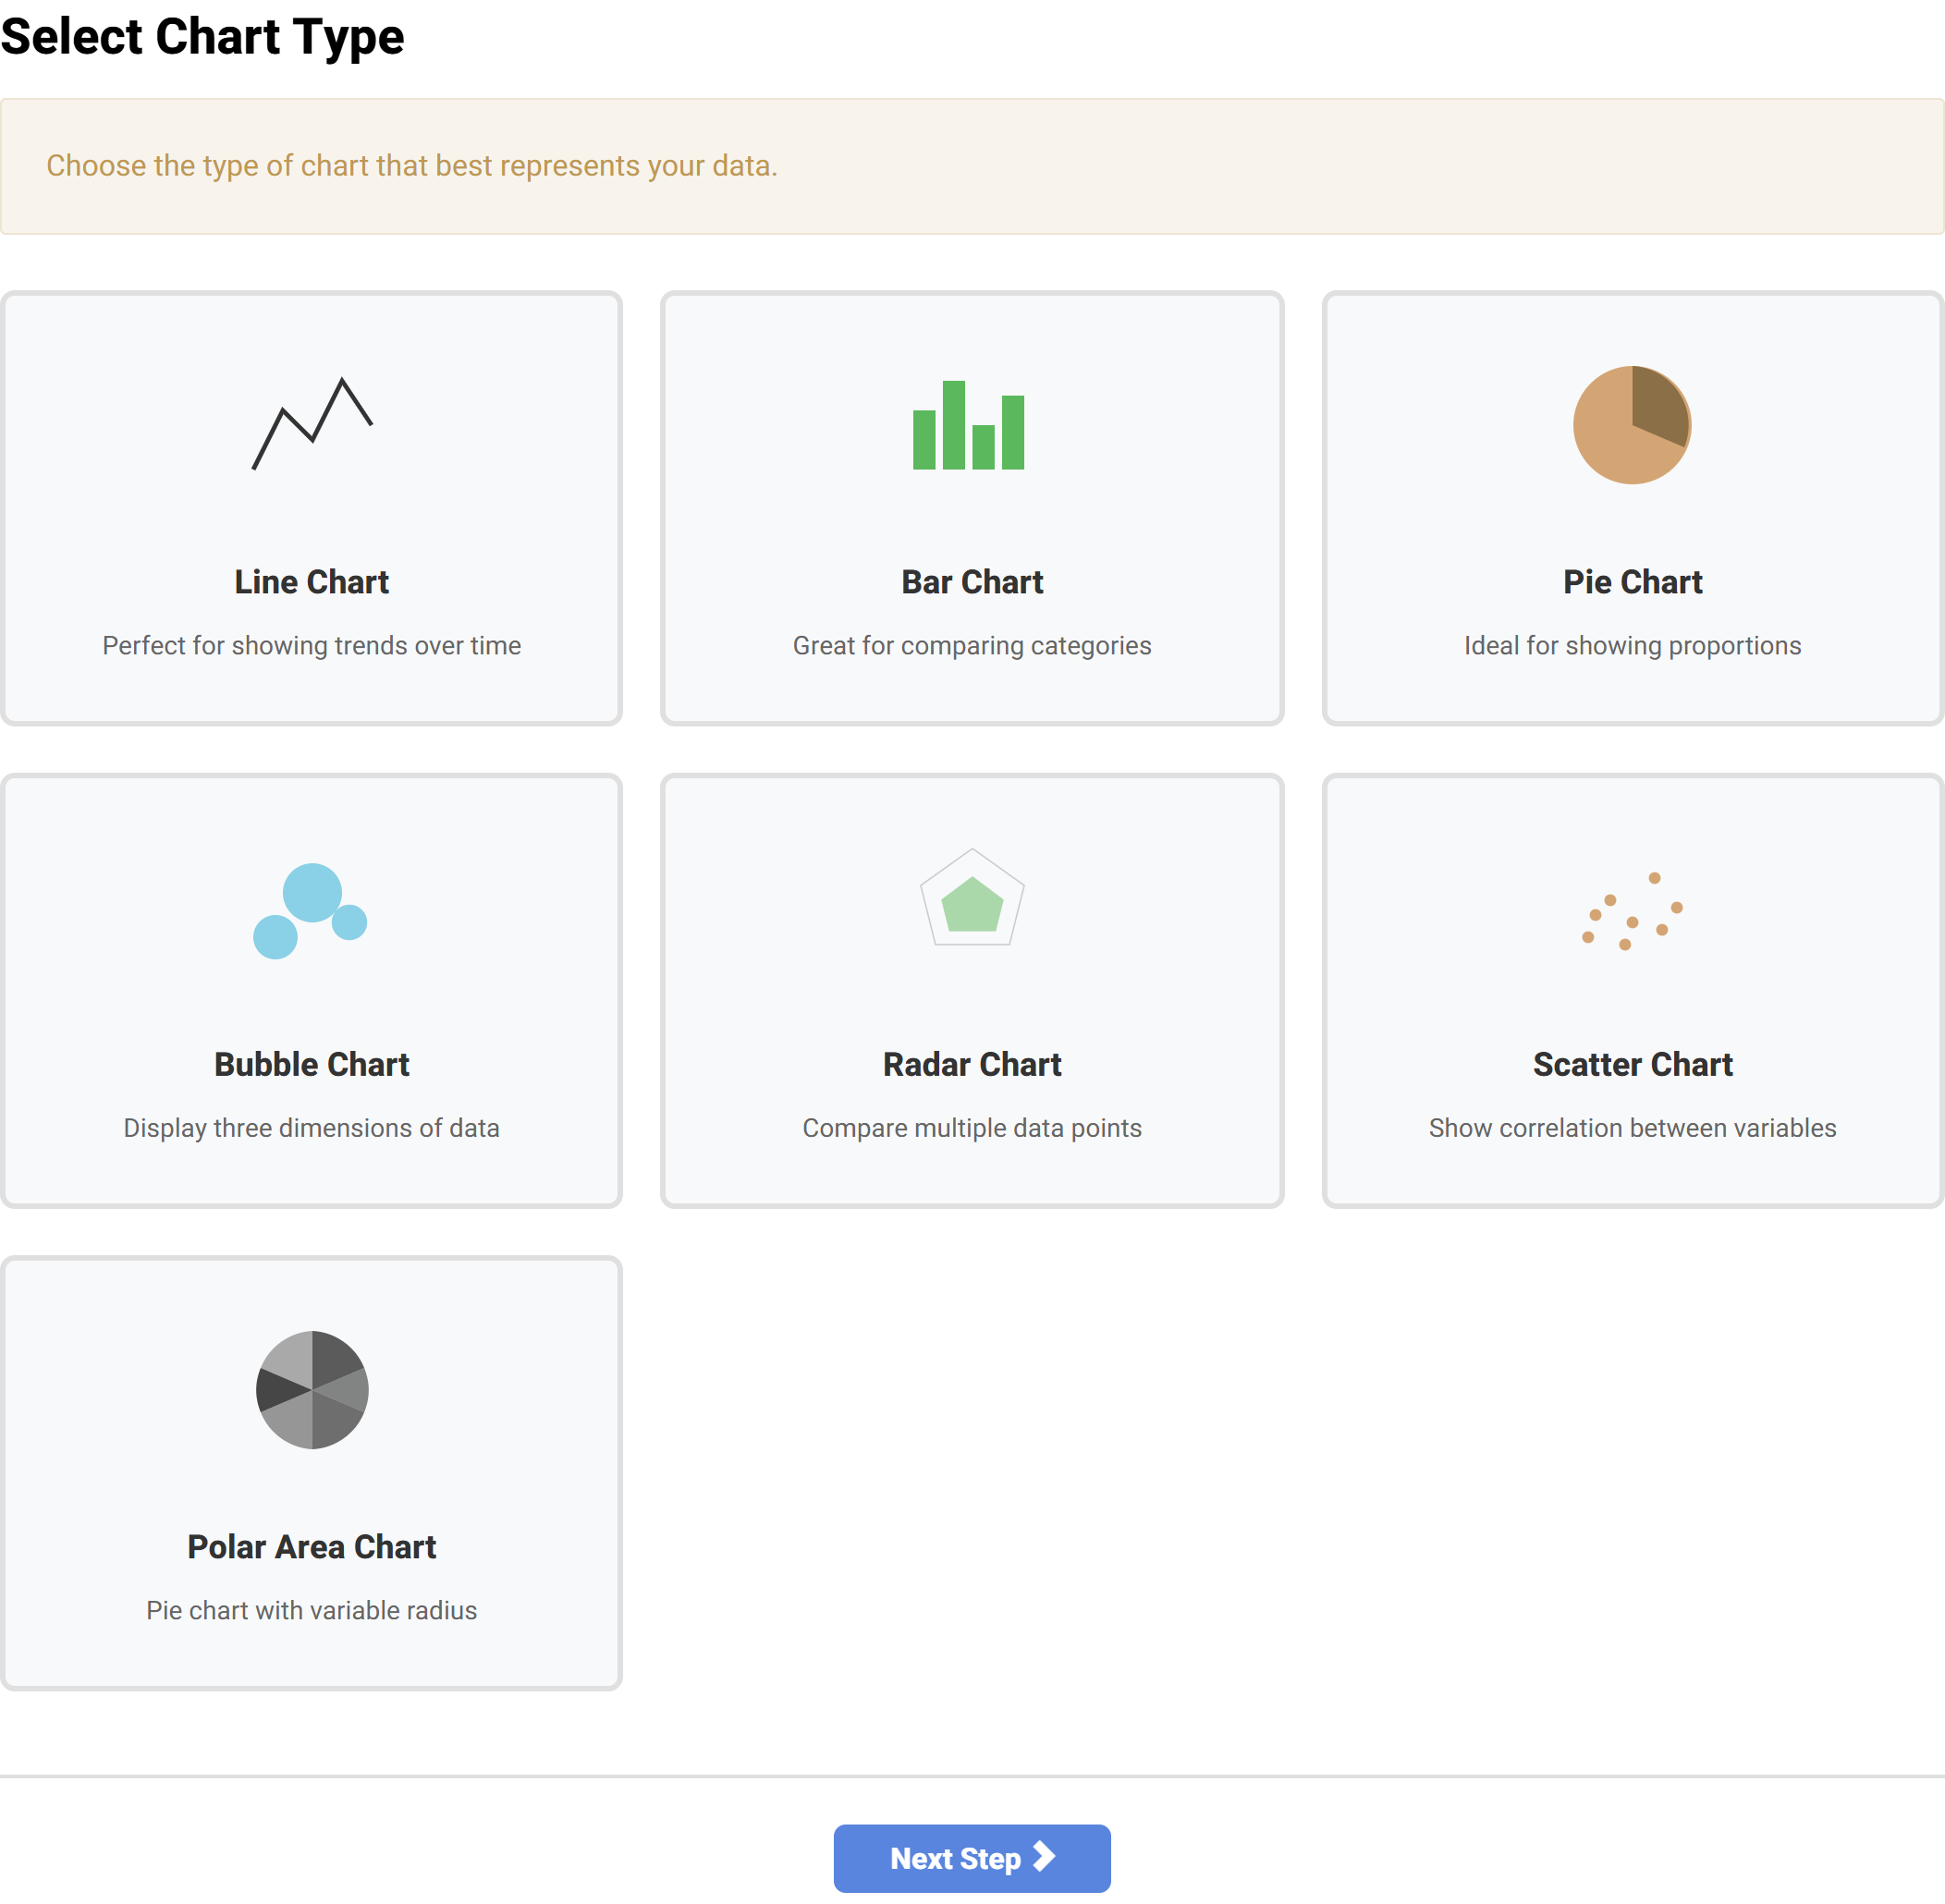Select the Line Chart title
Image resolution: width=1945 pixels, height=1904 pixels.
pos(312,582)
